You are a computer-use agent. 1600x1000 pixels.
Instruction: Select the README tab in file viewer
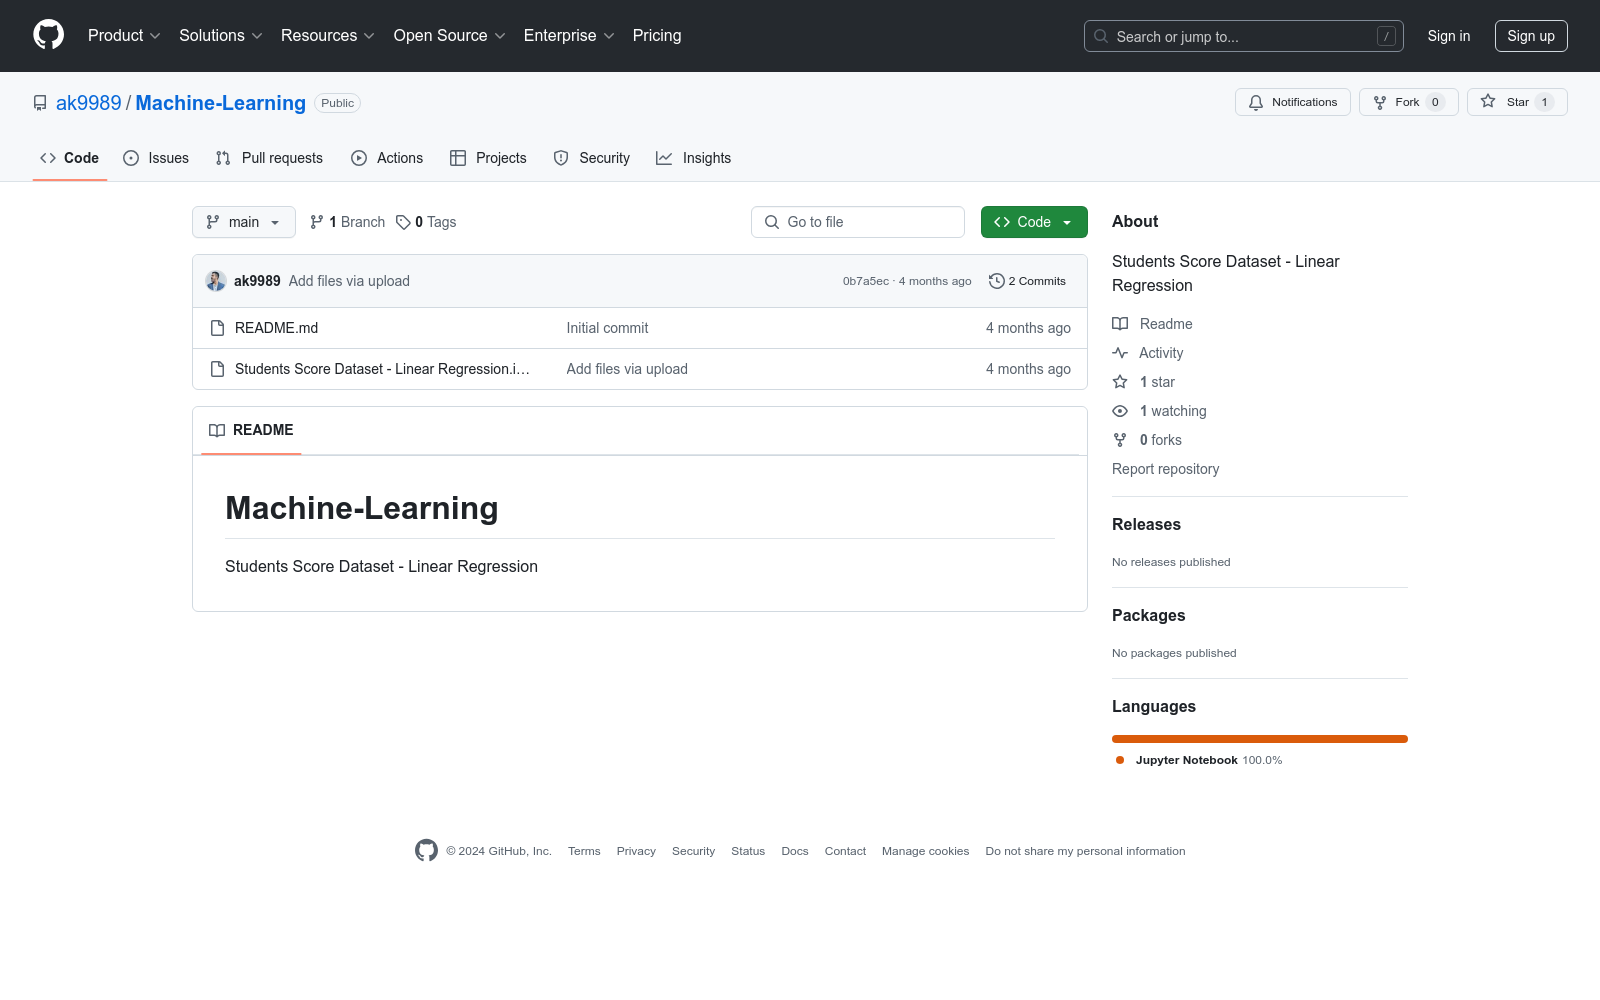(251, 430)
